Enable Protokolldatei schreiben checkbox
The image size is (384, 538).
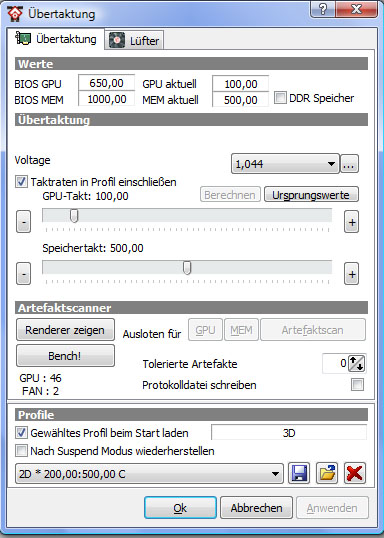click(x=357, y=385)
